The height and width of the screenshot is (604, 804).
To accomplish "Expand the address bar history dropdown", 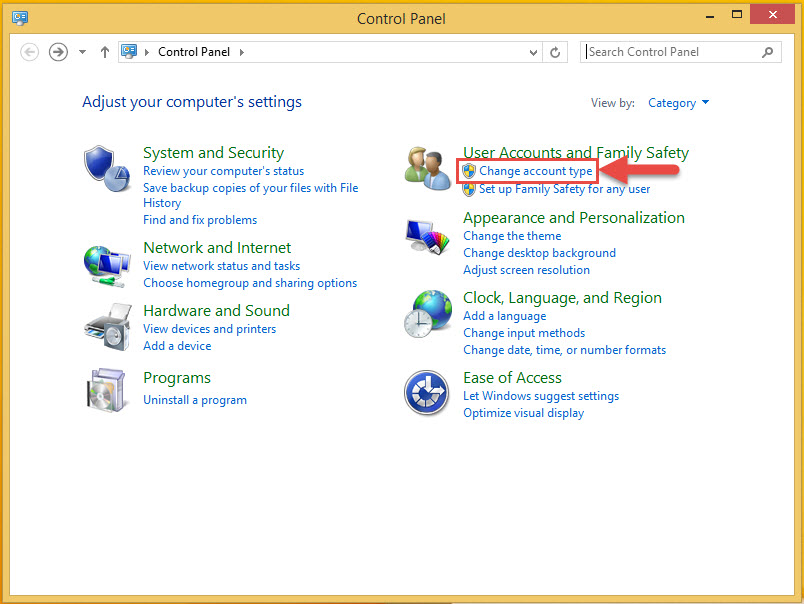I will 532,52.
